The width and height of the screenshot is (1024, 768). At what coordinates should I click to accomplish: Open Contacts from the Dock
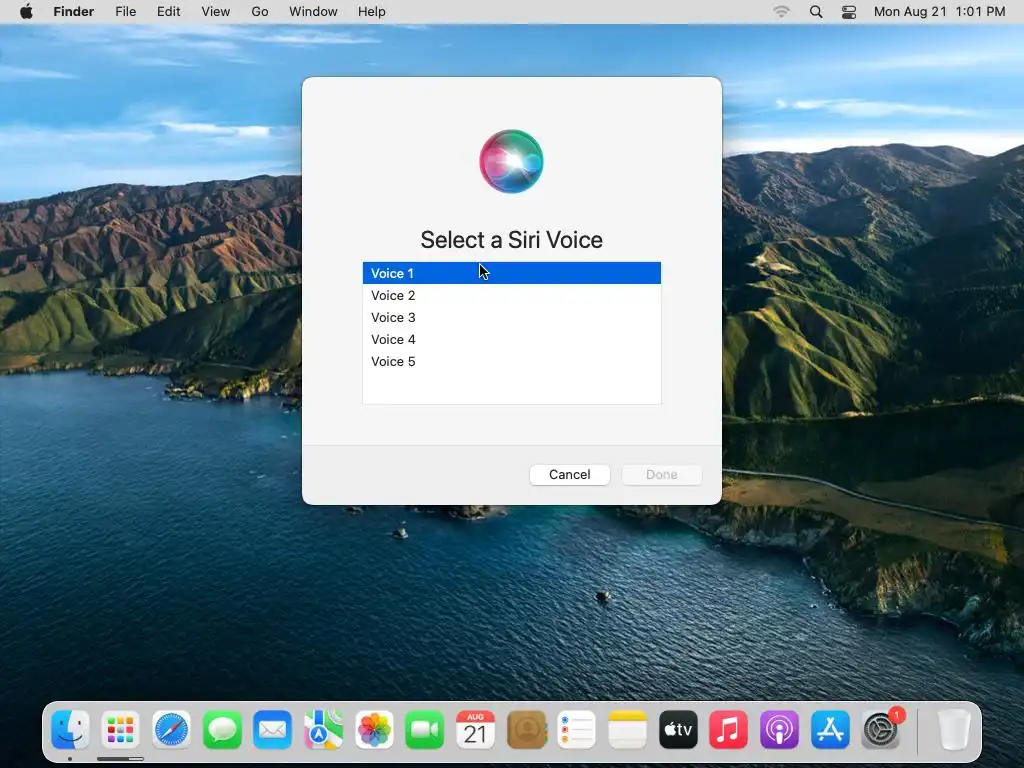(x=526, y=729)
